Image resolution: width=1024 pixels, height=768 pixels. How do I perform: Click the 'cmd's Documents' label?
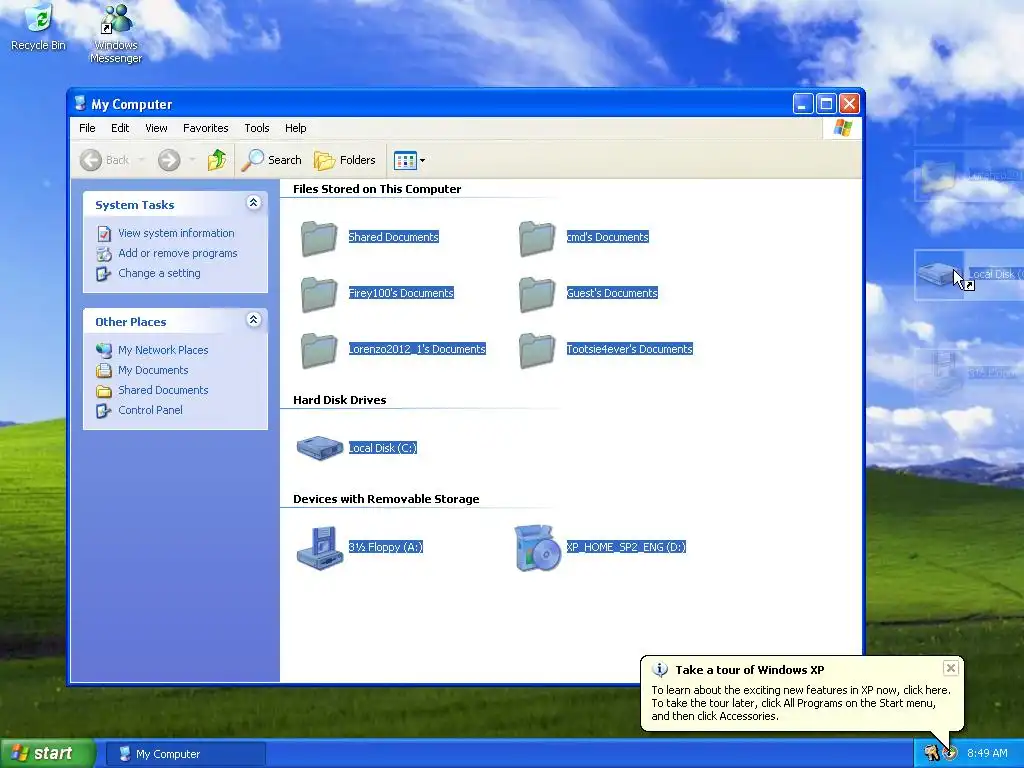point(607,237)
